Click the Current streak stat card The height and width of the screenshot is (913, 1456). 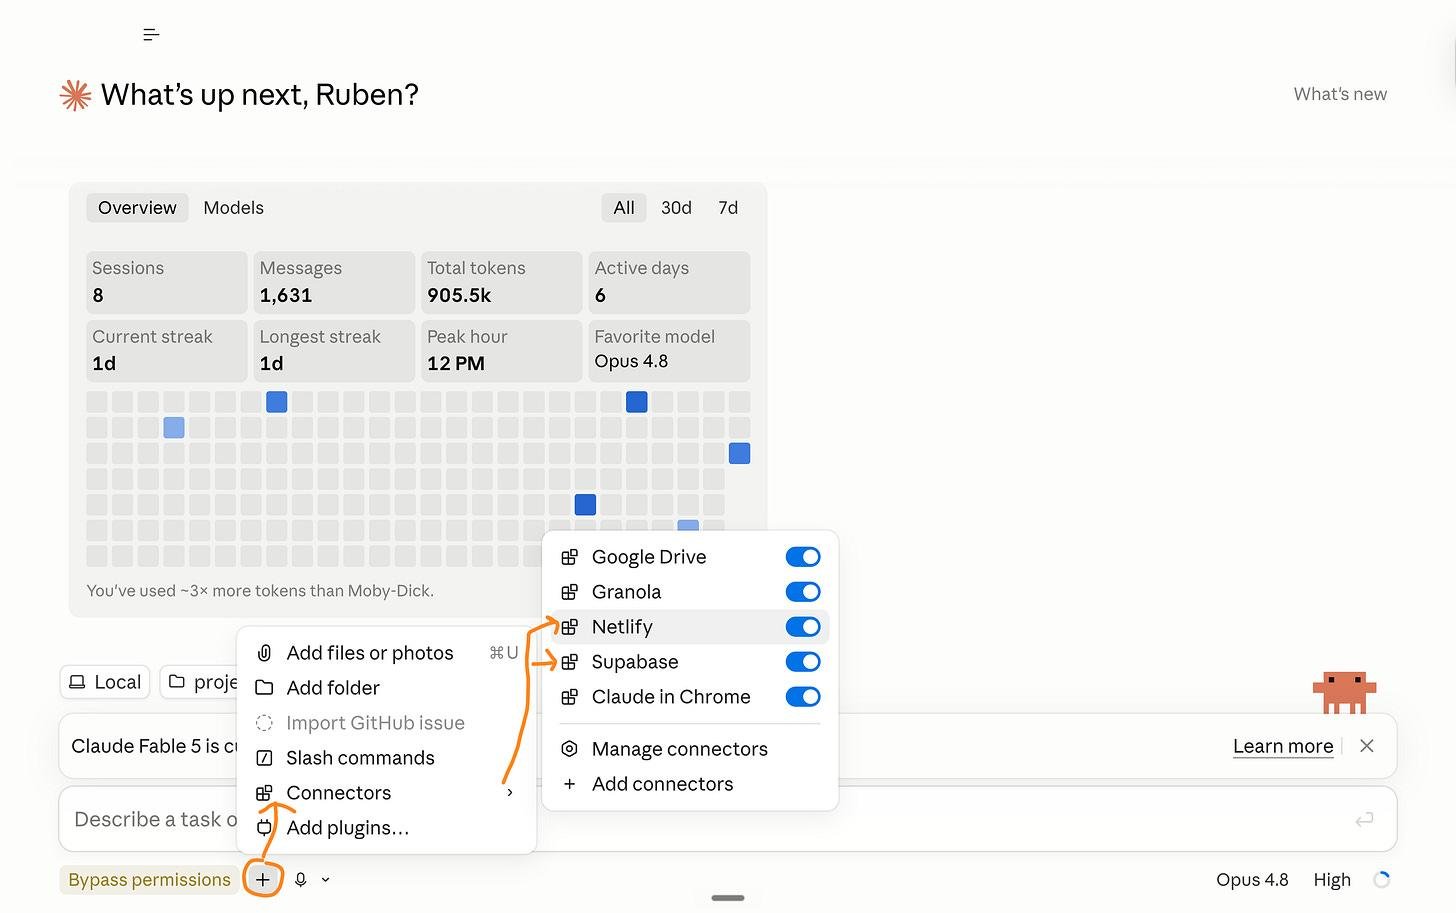point(167,350)
